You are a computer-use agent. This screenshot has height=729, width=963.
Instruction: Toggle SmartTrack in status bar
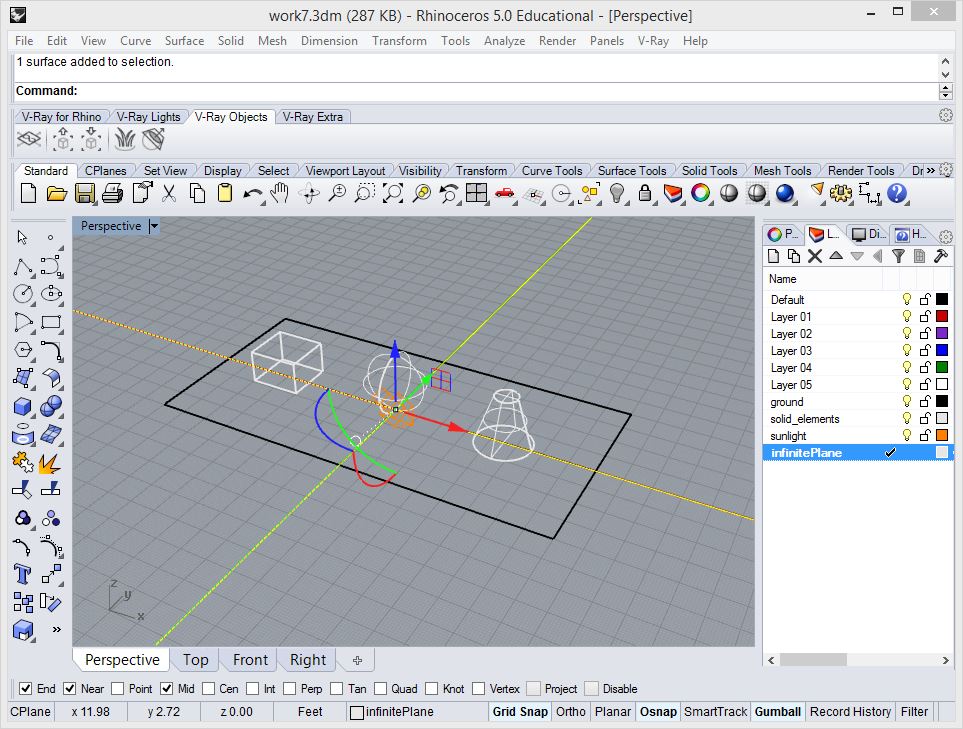tap(715, 711)
